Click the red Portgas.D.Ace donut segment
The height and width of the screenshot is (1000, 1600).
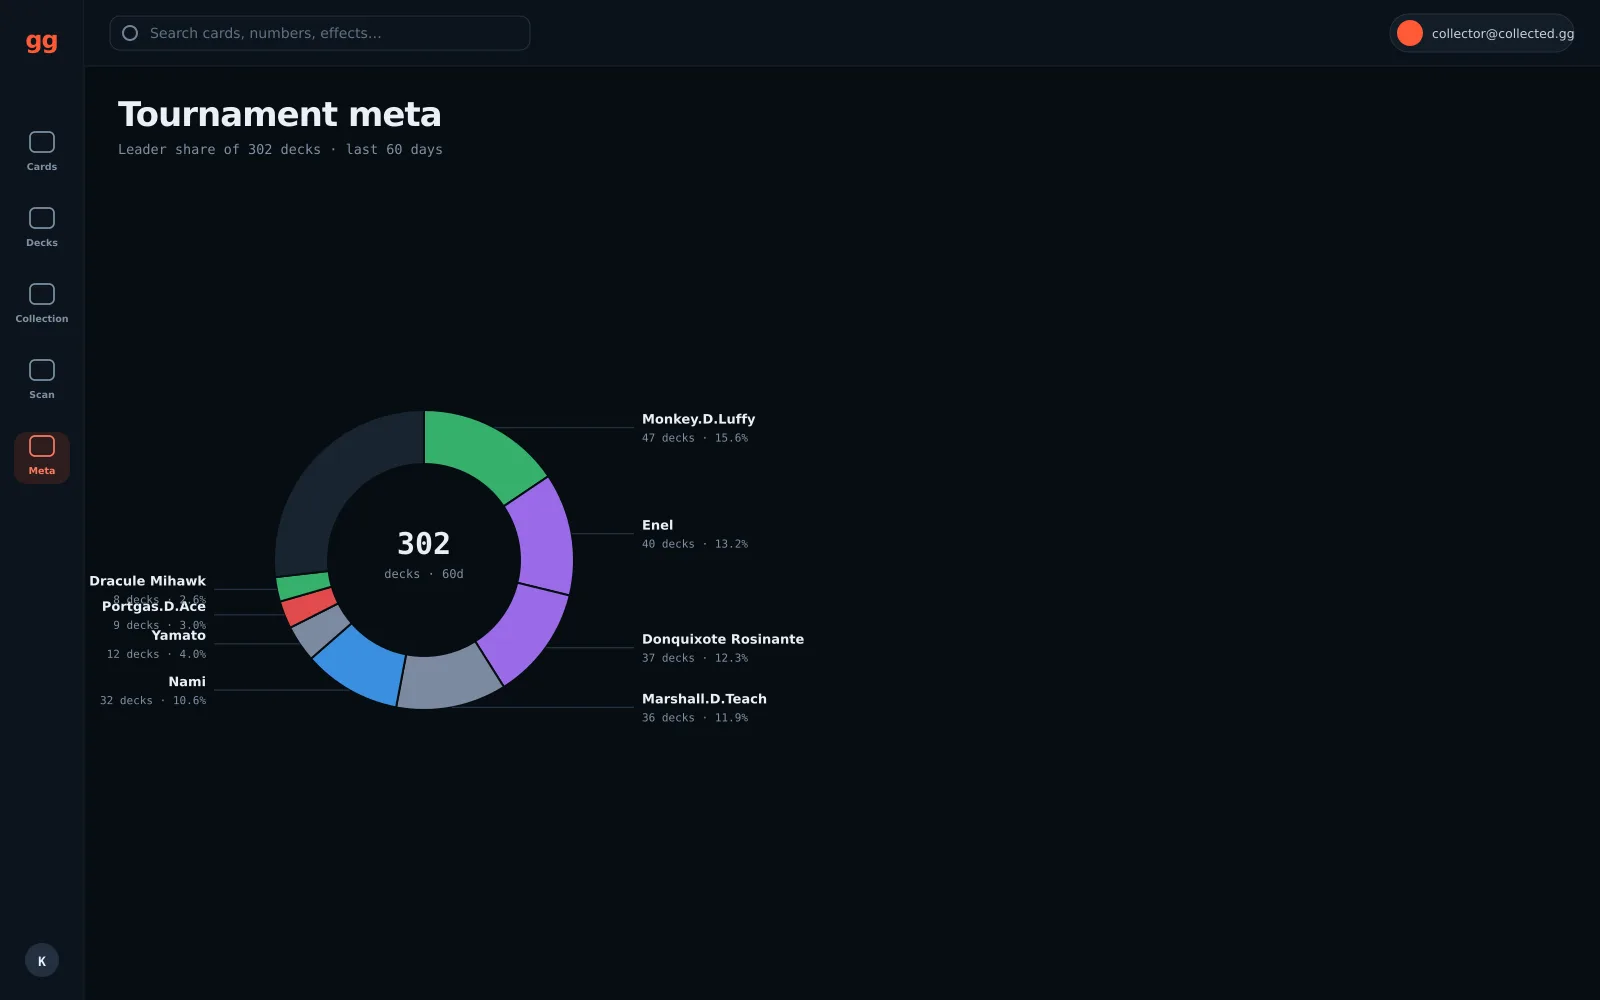tap(308, 606)
